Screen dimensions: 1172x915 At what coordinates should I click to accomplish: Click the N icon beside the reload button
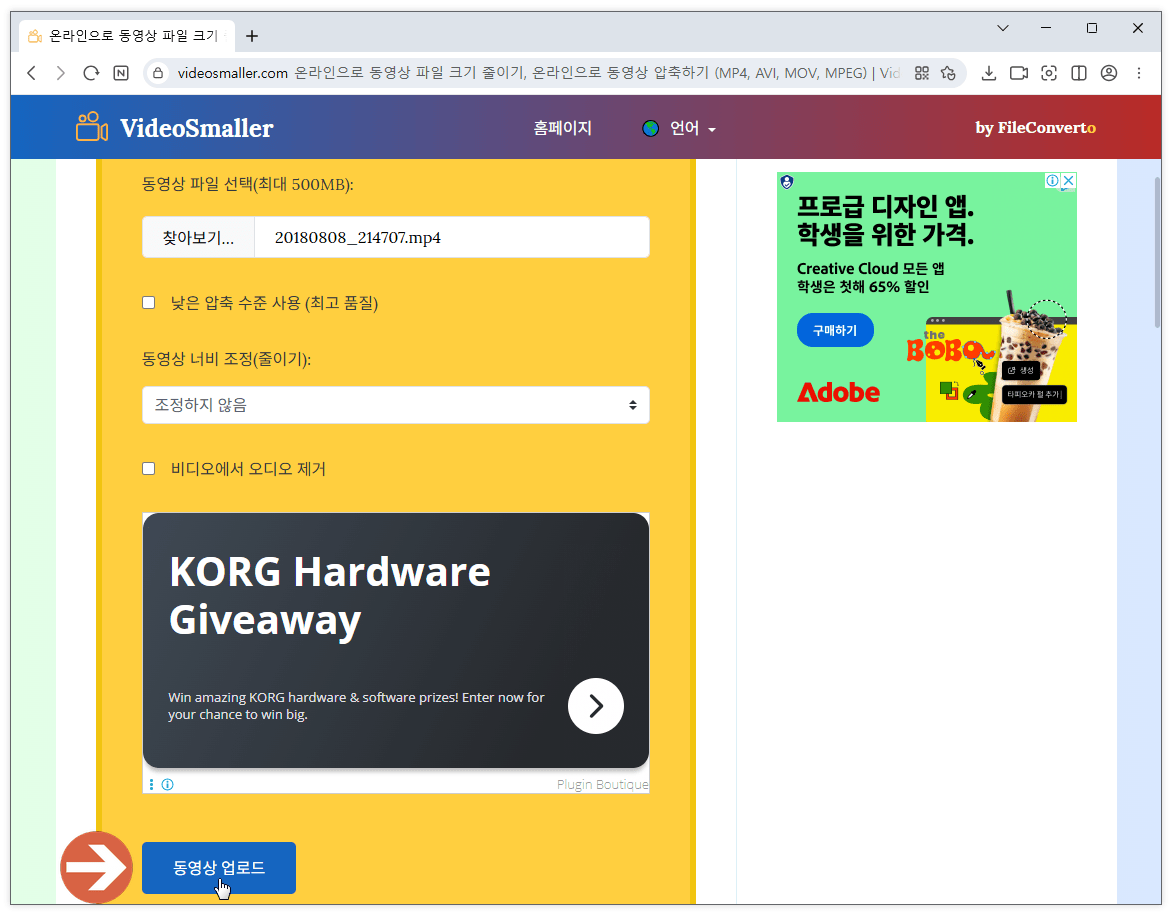click(120, 73)
